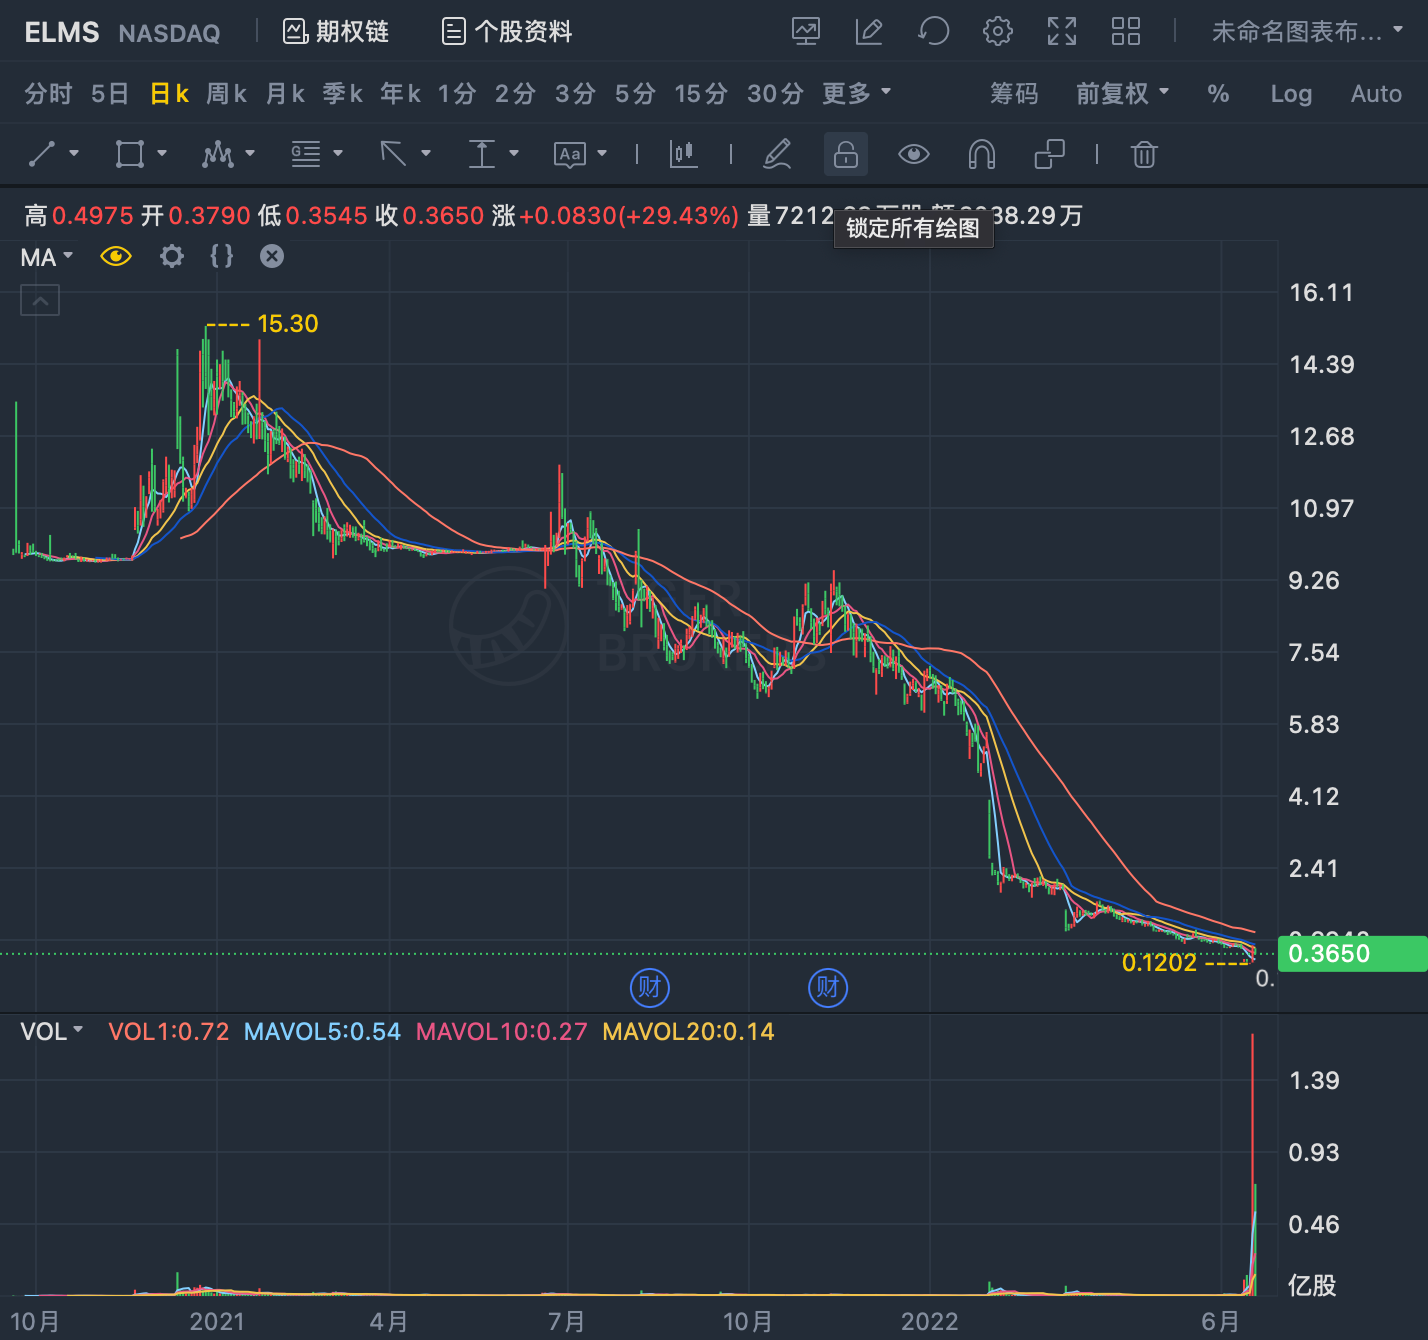
Task: Open the measure range tool
Action: click(x=482, y=154)
